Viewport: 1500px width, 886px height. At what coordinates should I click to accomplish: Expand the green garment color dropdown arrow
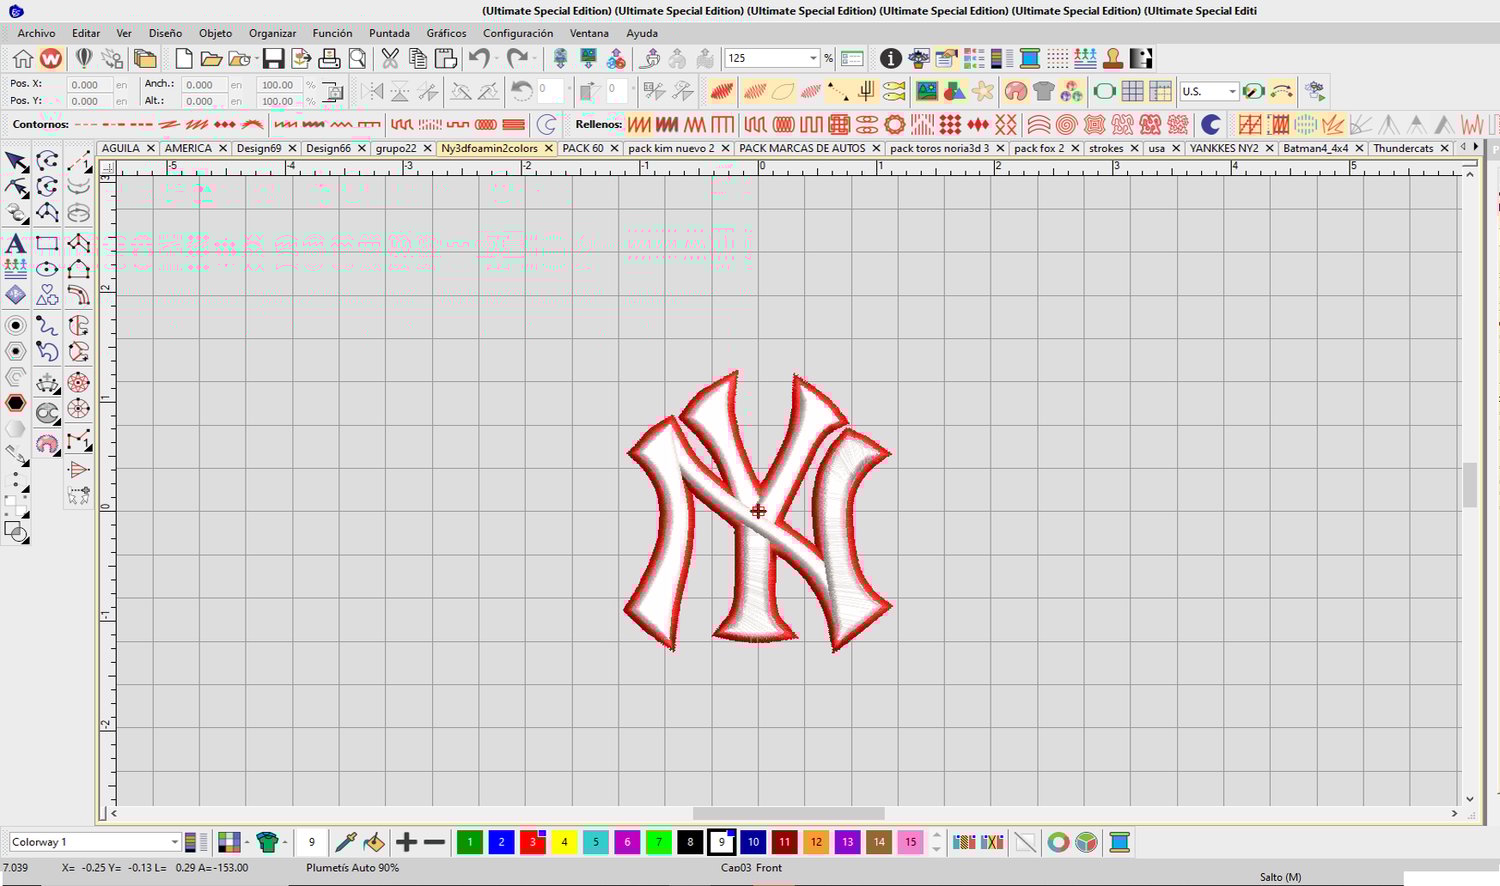click(x=284, y=842)
